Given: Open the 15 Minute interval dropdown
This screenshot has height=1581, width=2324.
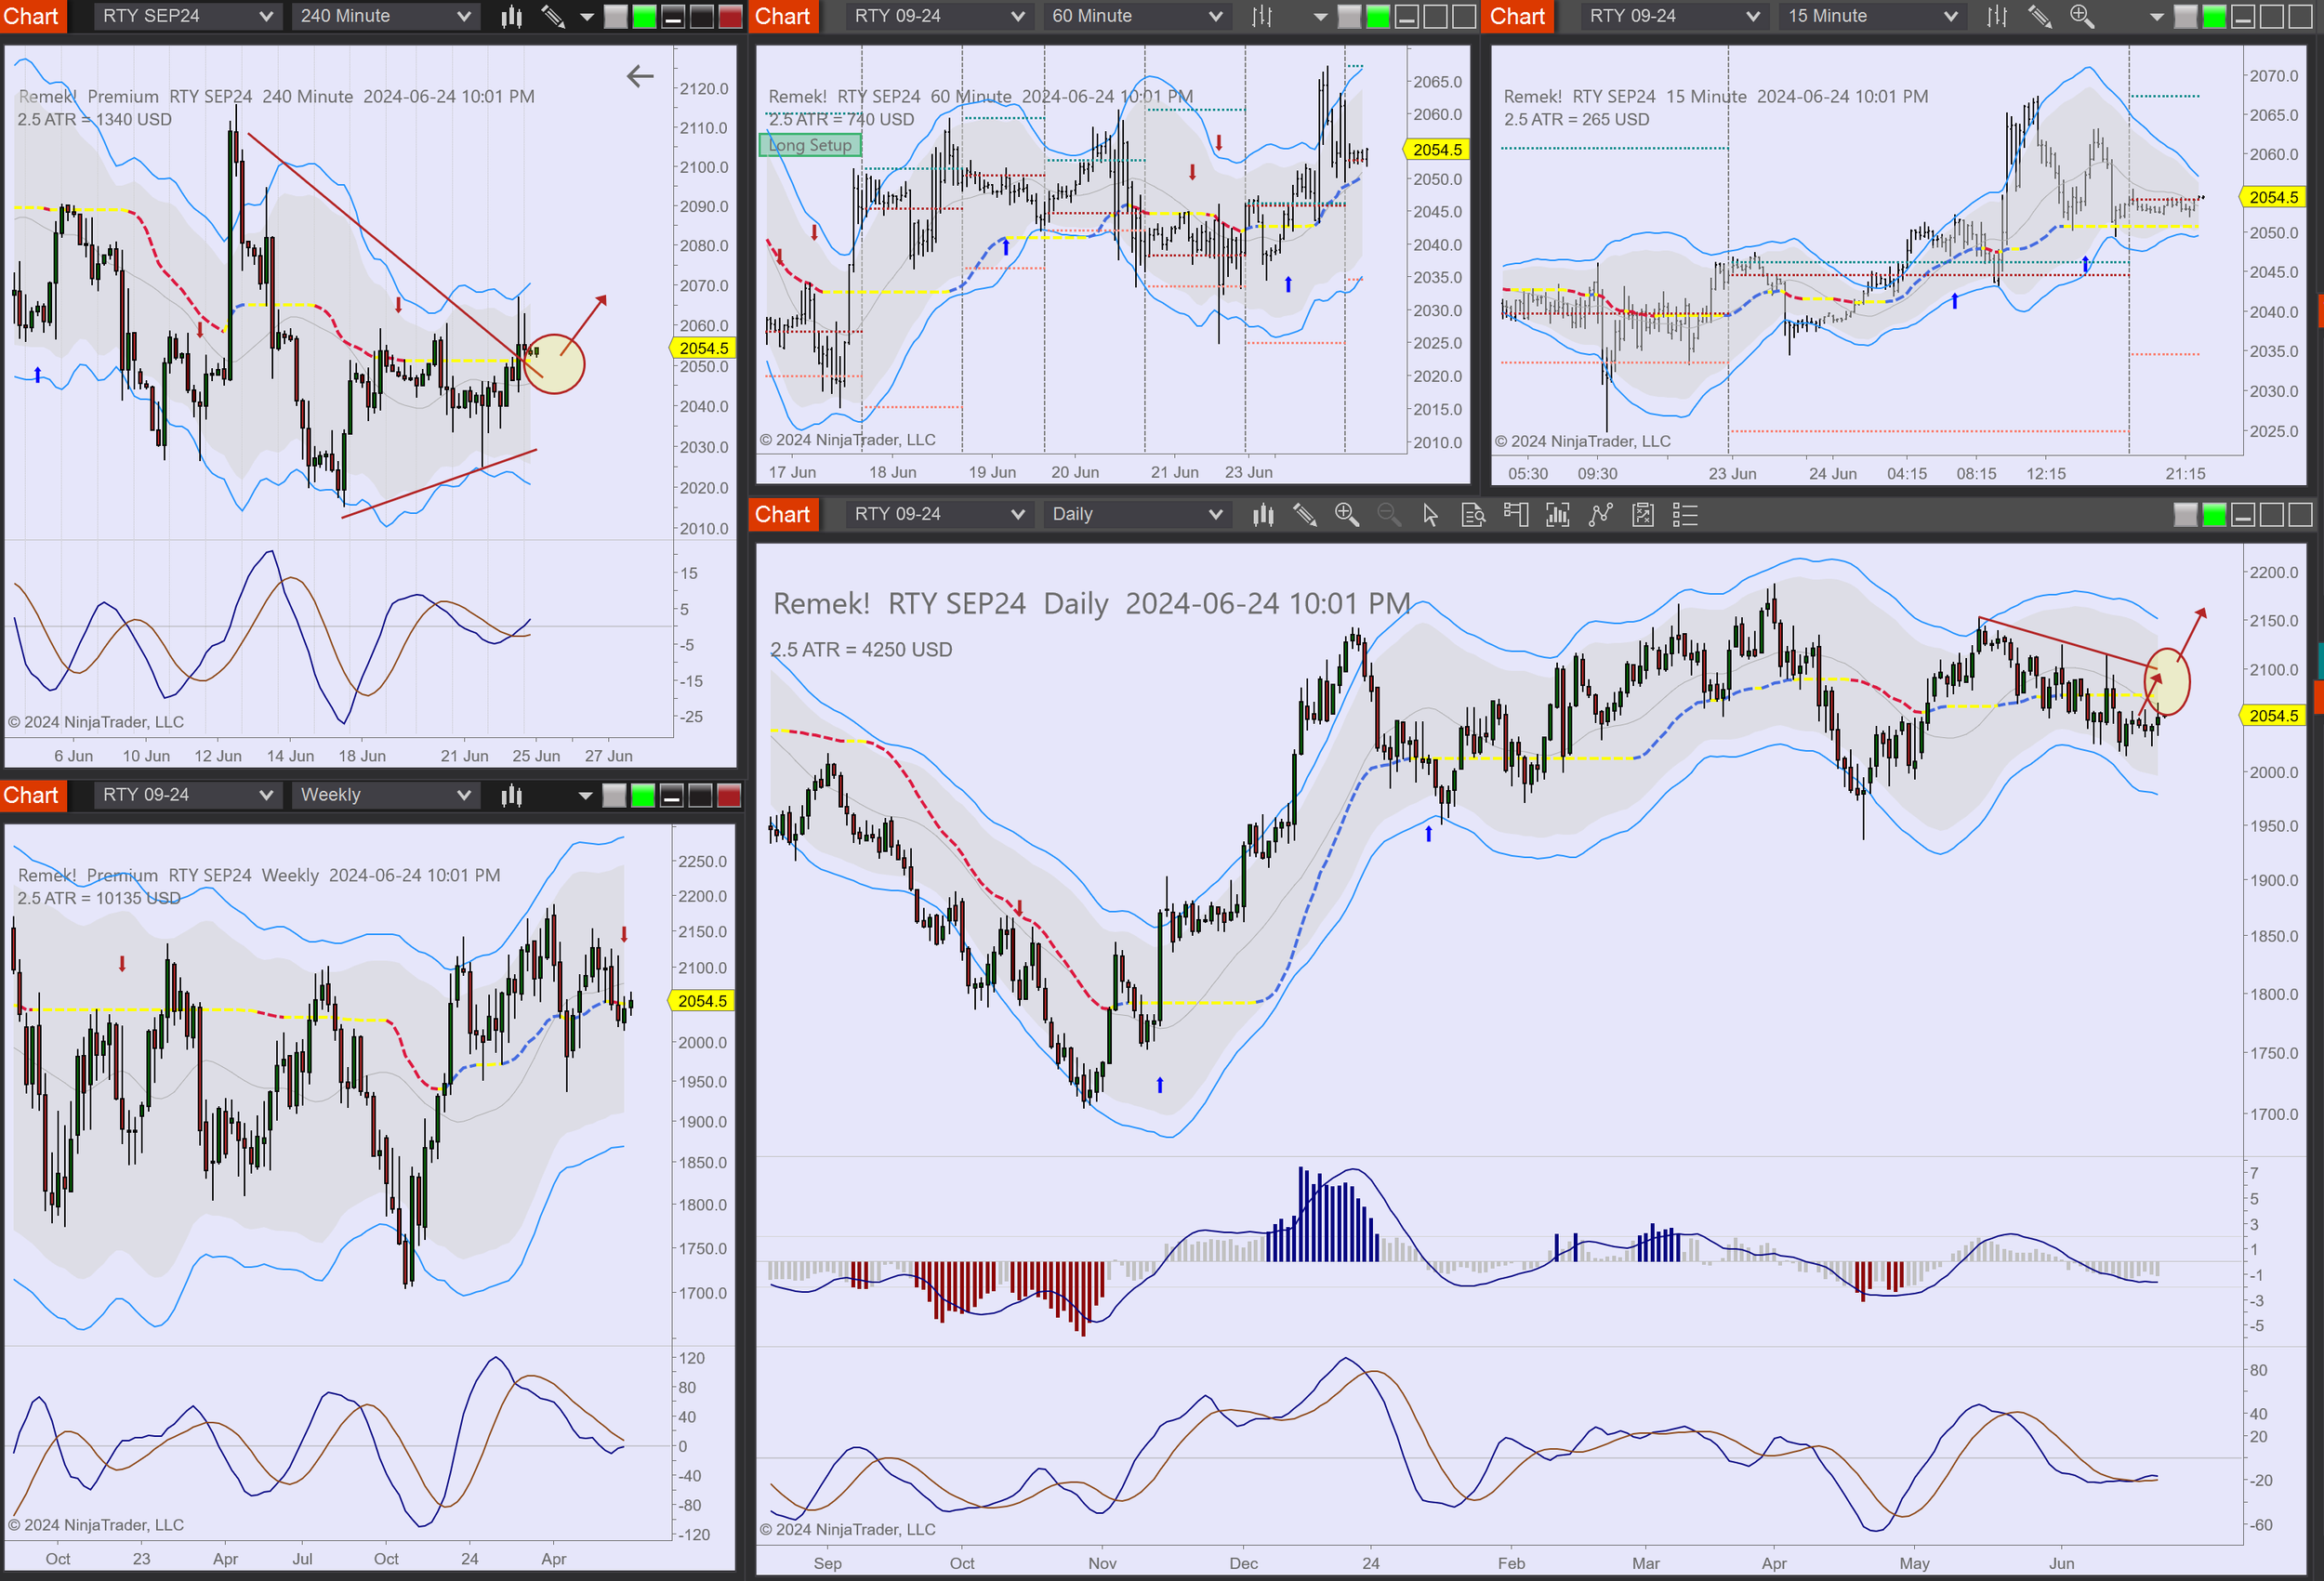Looking at the screenshot, I should [x=1872, y=16].
